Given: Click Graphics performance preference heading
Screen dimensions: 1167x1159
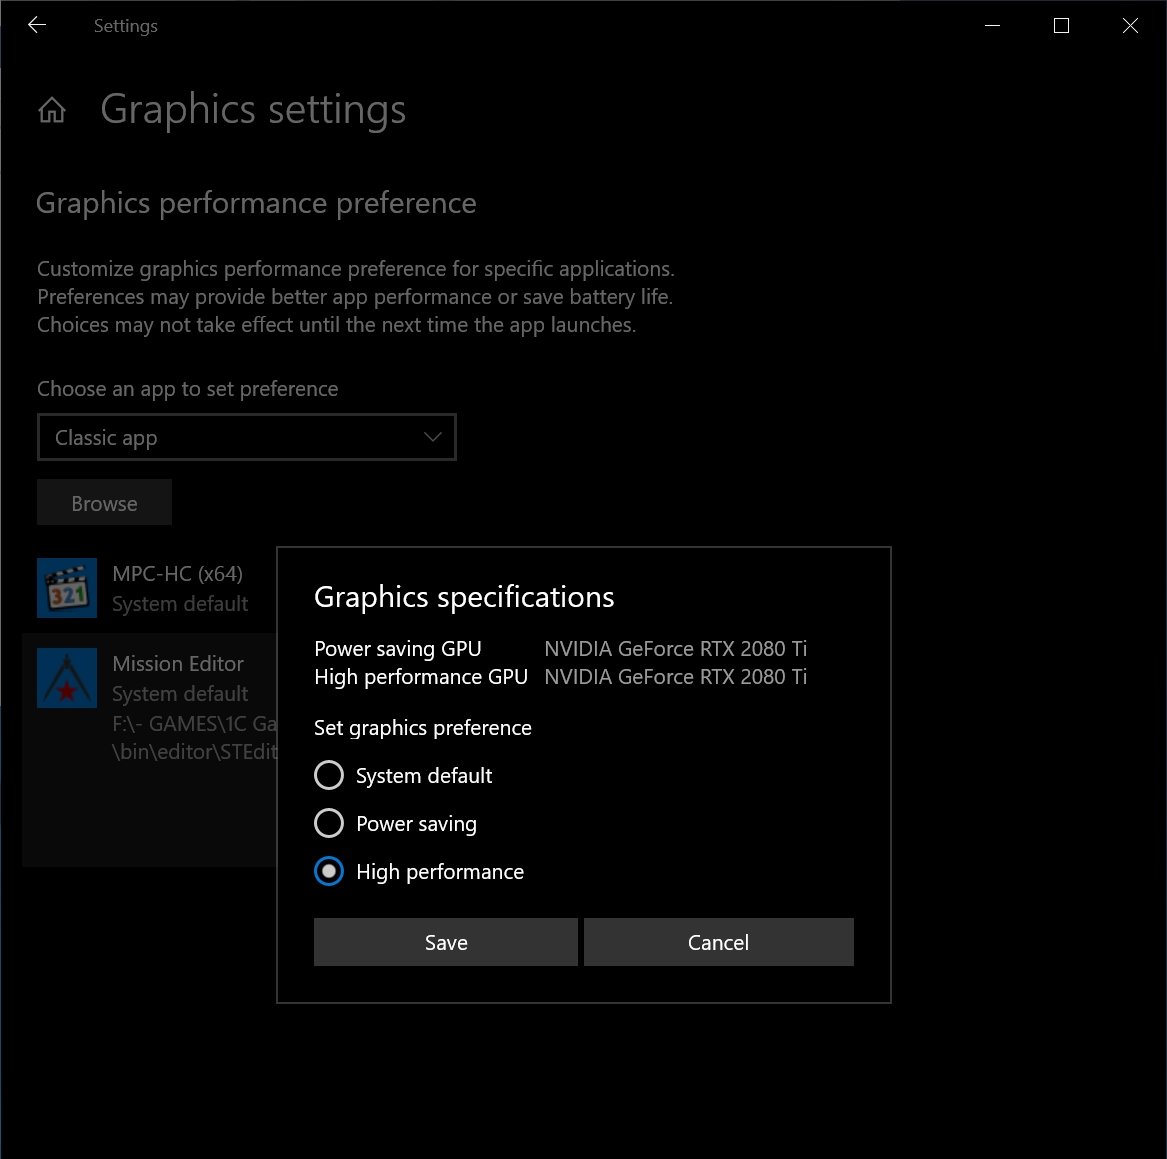Looking at the screenshot, I should [x=256, y=203].
